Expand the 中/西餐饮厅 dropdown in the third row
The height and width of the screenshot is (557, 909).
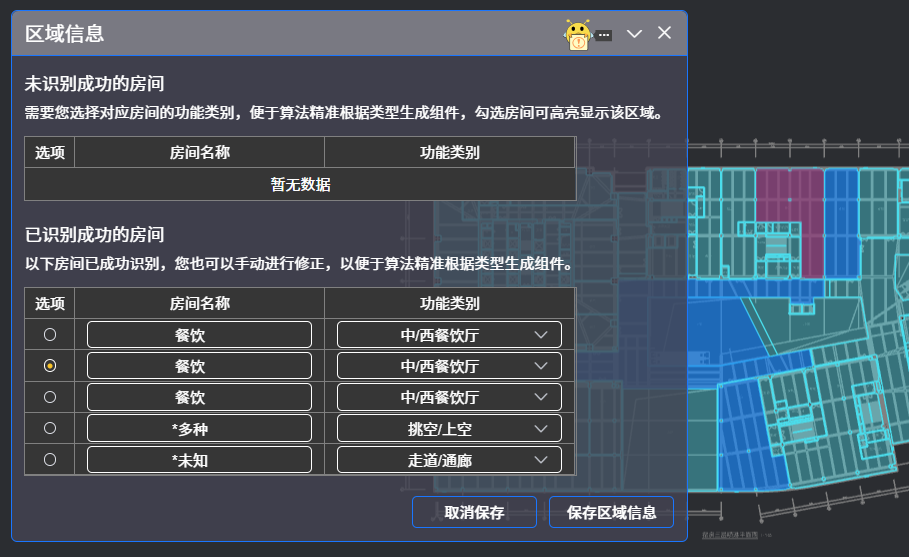(x=449, y=397)
